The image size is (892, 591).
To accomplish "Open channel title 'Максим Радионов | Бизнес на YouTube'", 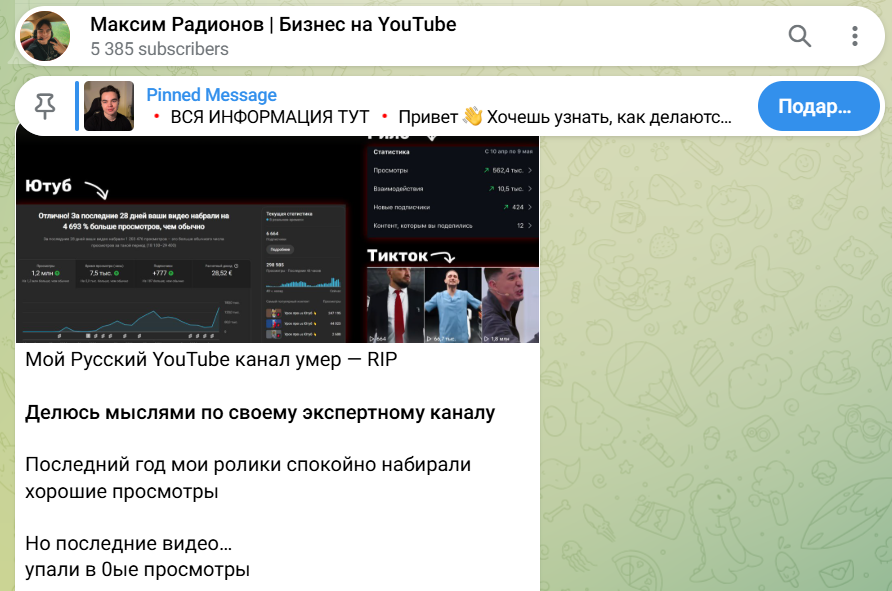I will click(x=273, y=24).
